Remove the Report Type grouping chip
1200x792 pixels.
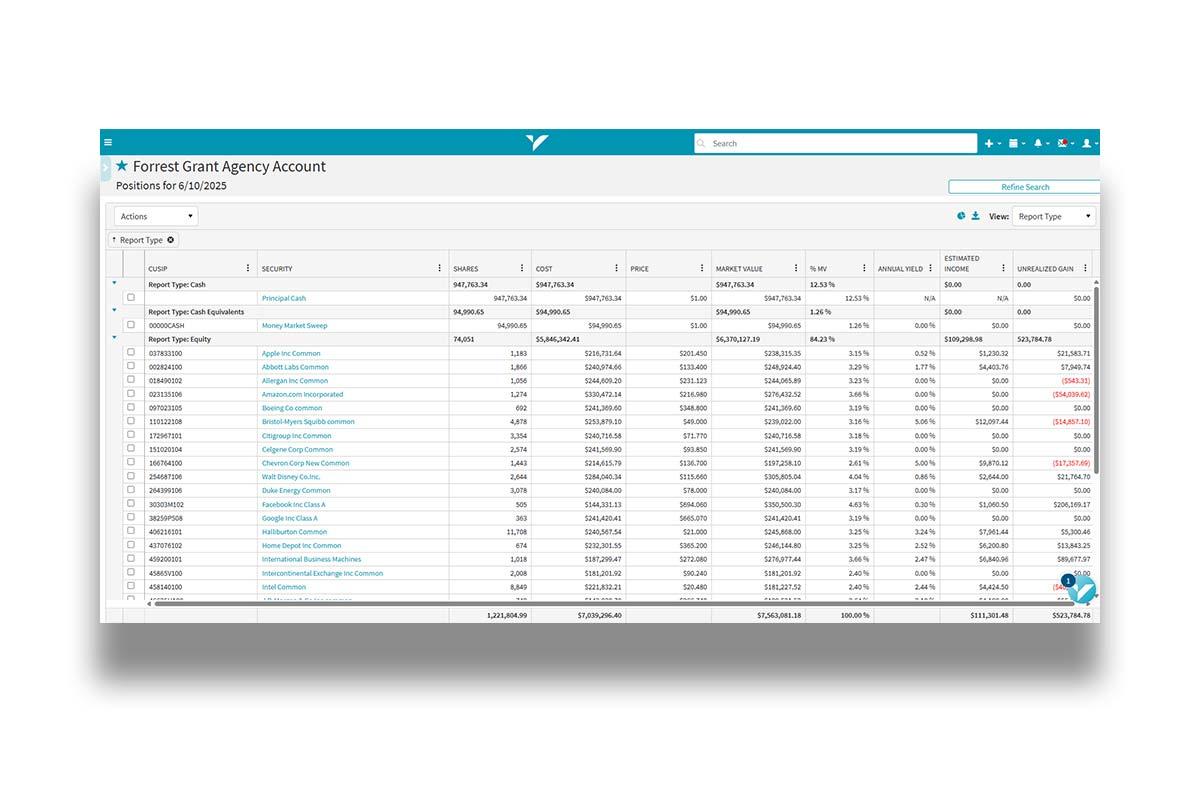pos(171,240)
